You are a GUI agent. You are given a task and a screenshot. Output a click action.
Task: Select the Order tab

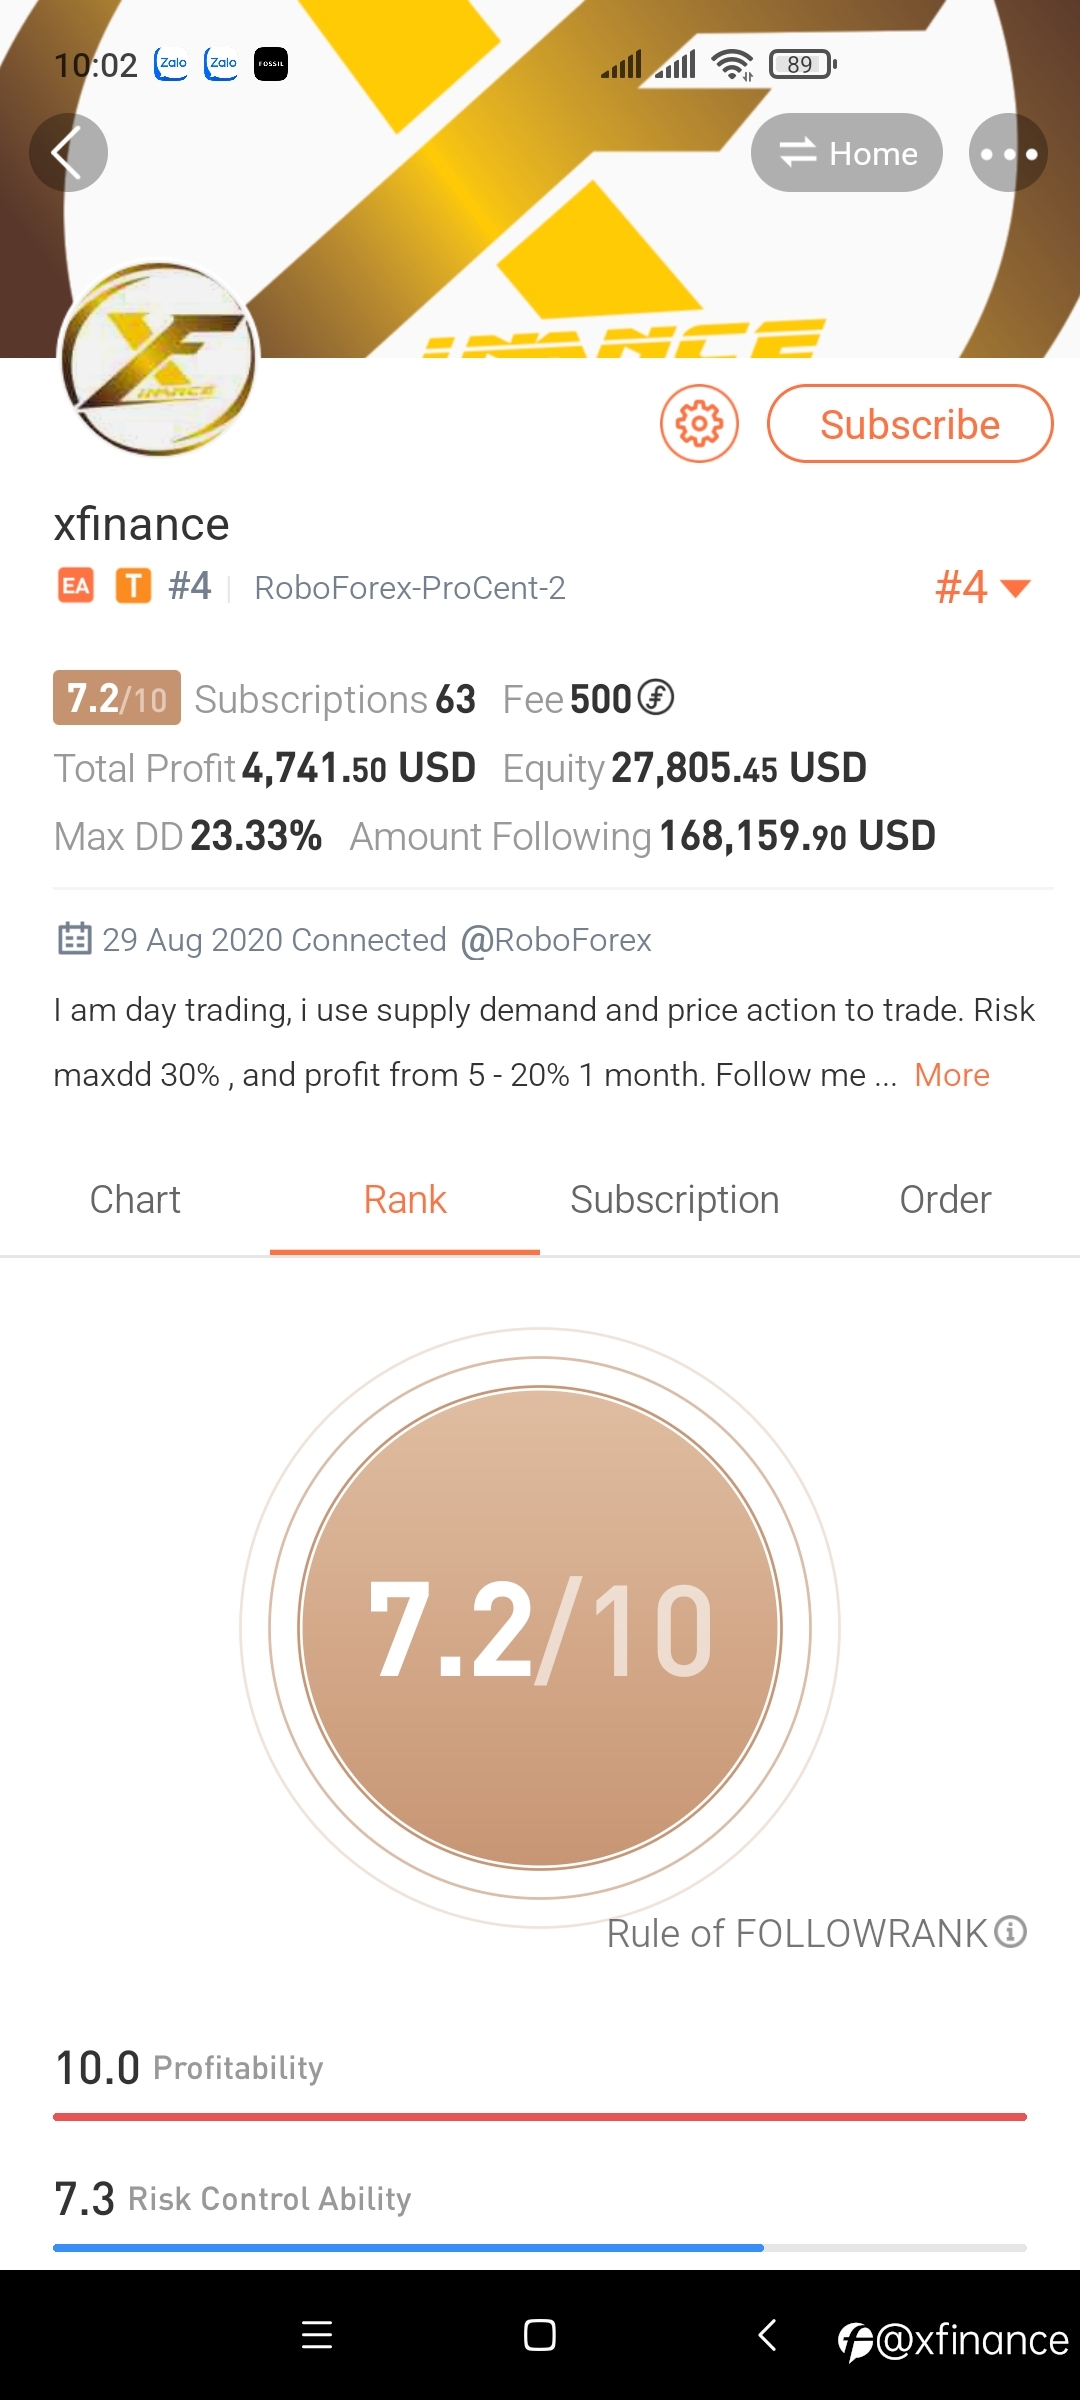[x=945, y=1200]
